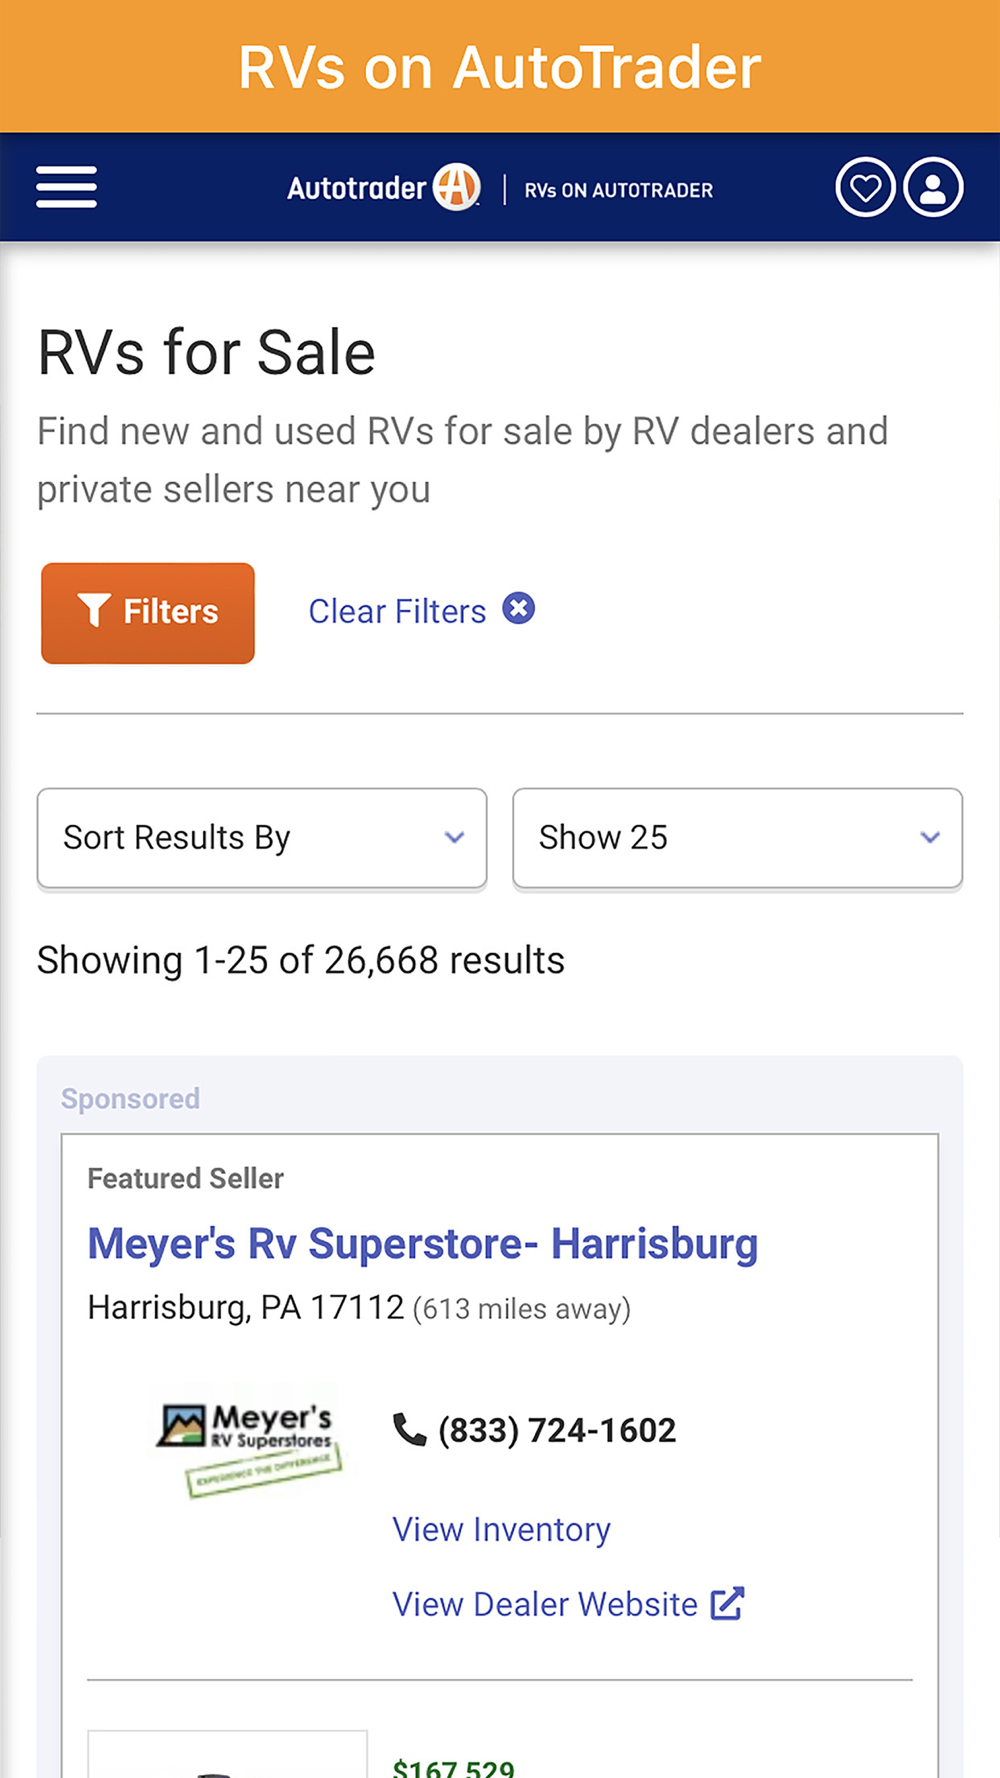The image size is (1000, 1778).
Task: Click the Autotrader logo in header
Action: 383,188
